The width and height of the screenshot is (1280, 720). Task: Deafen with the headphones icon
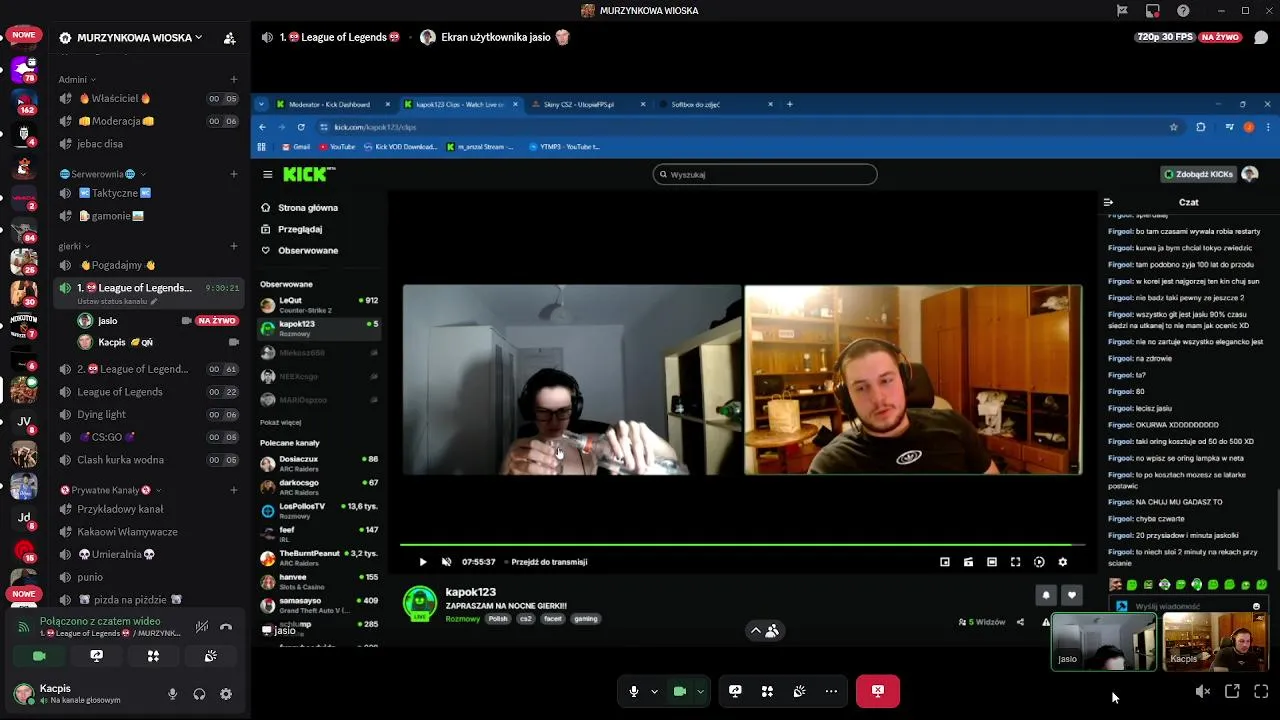(x=199, y=694)
